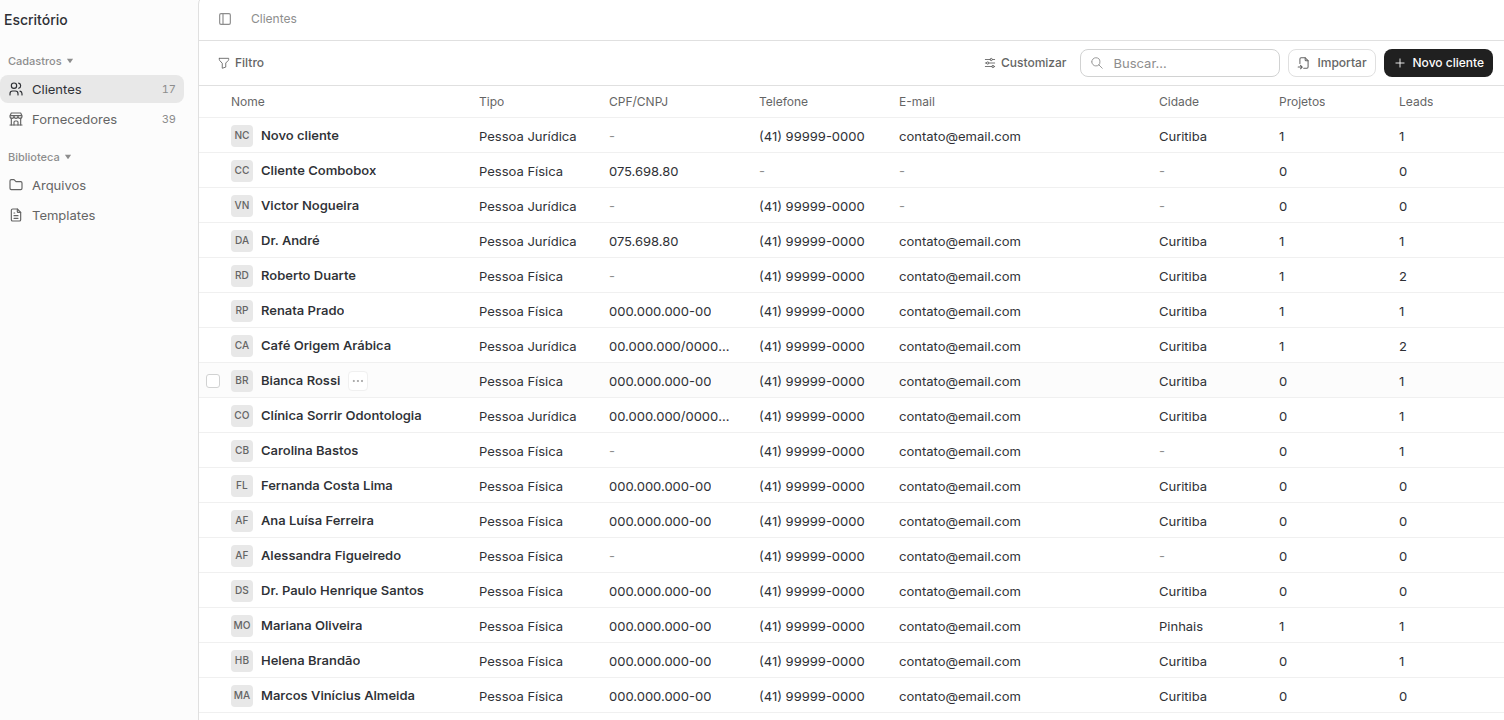Screen dimensions: 1504x720
Task: Click Carolina Bastos name
Action: pyautogui.click(x=310, y=450)
